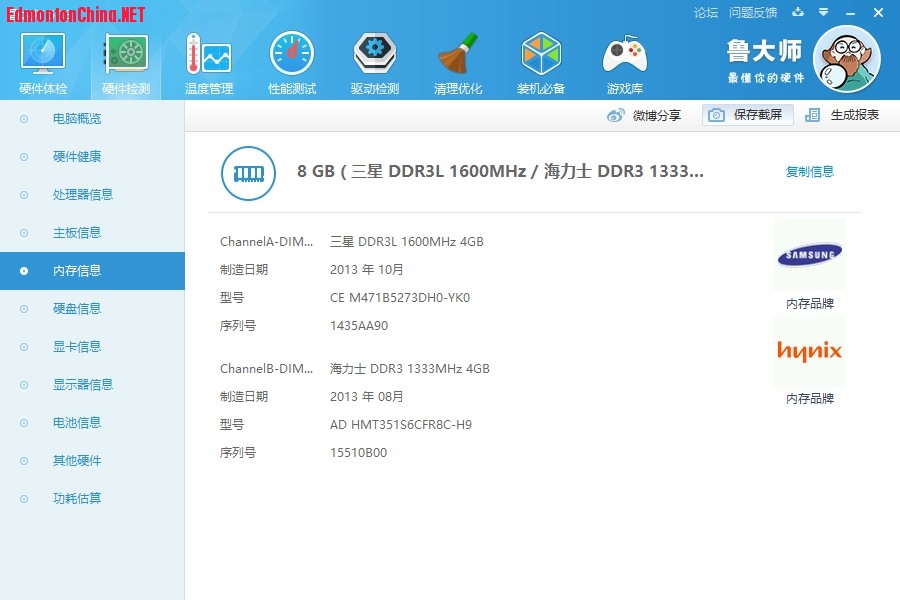Switch to the 硬件检测 tab

126,62
